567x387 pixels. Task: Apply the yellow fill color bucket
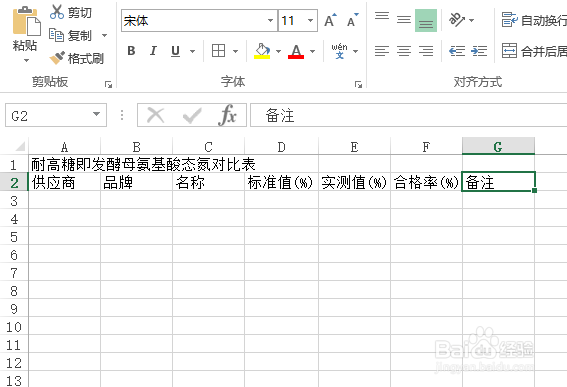[262, 51]
